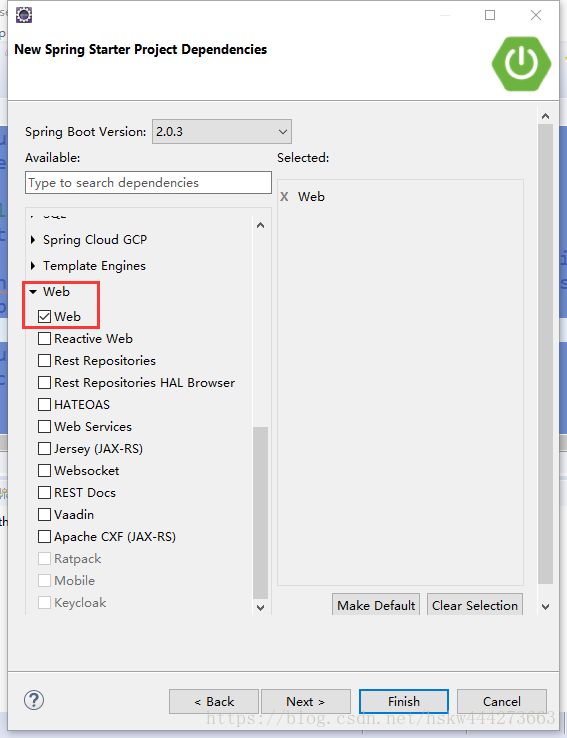Click the available list scroll up arrow
This screenshot has width=567, height=738.
pyautogui.click(x=261, y=225)
